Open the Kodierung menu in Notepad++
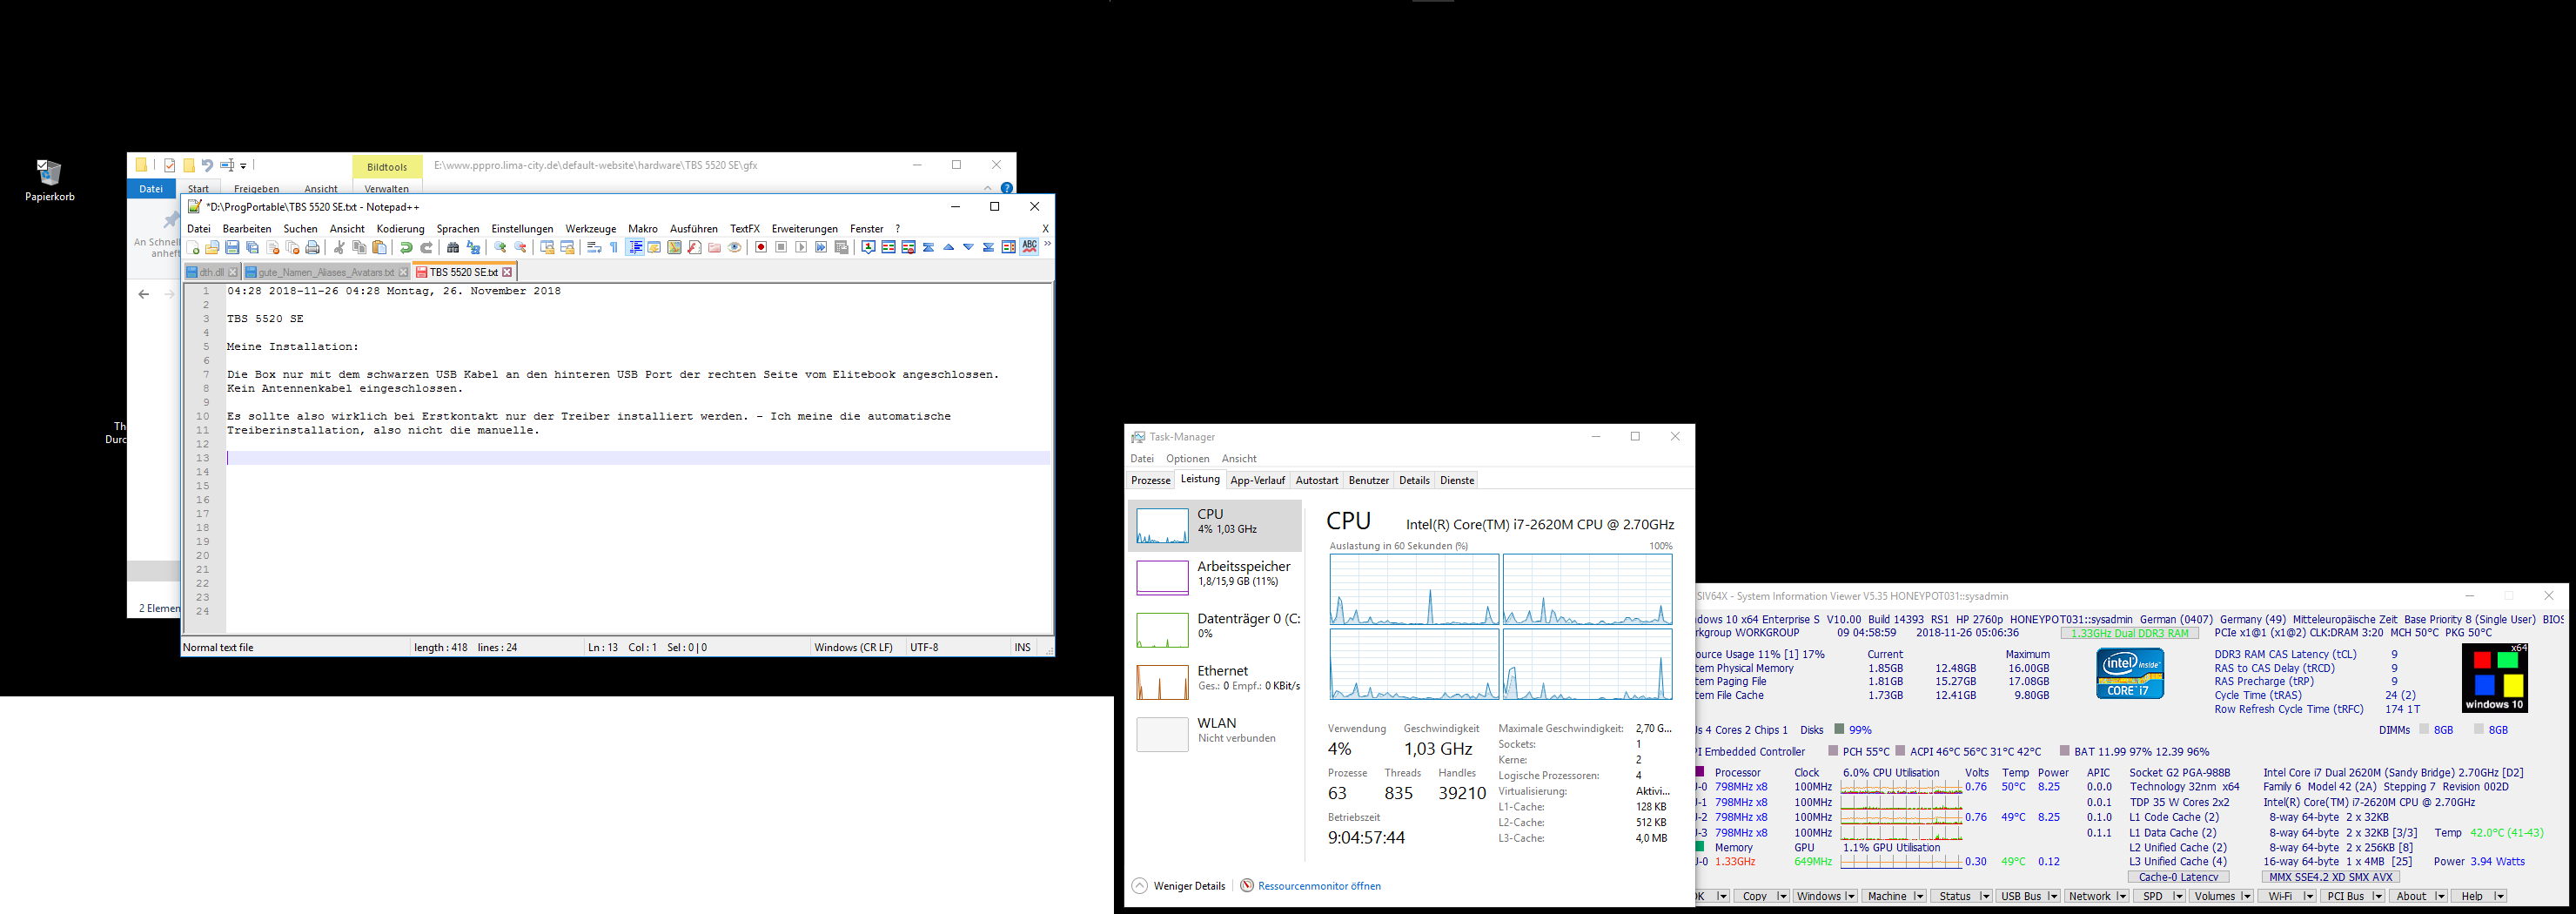Image resolution: width=2576 pixels, height=914 pixels. 400,229
